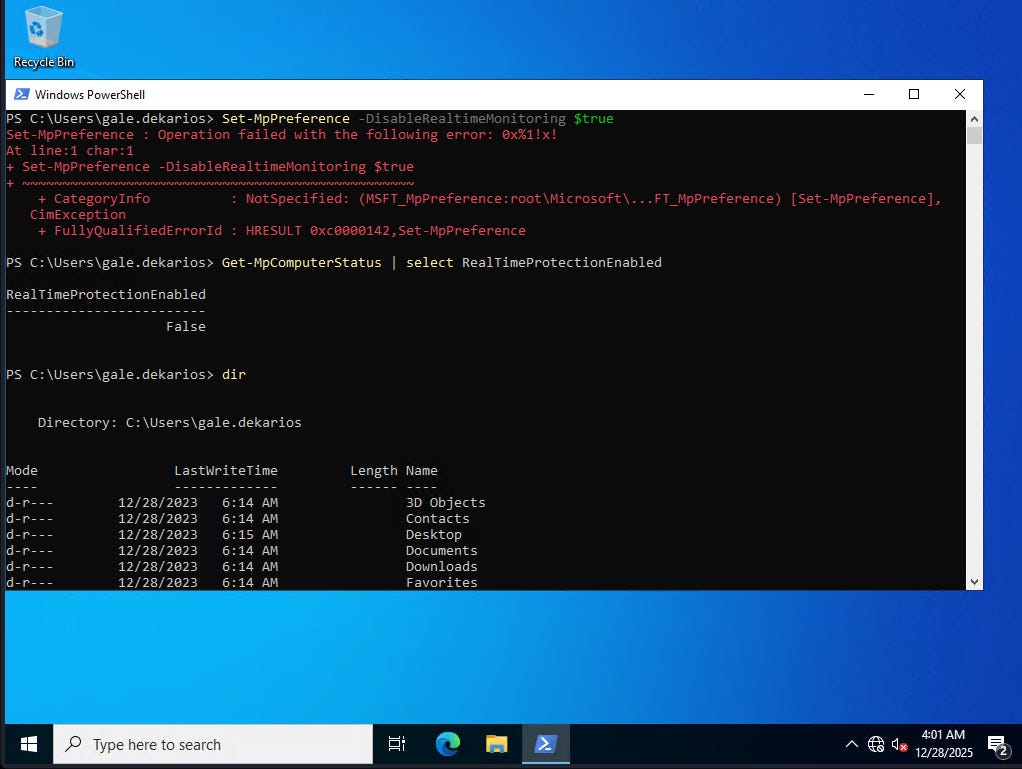The width and height of the screenshot is (1022, 769).
Task: Click the Windows PowerShell title bar text
Action: coord(90,95)
